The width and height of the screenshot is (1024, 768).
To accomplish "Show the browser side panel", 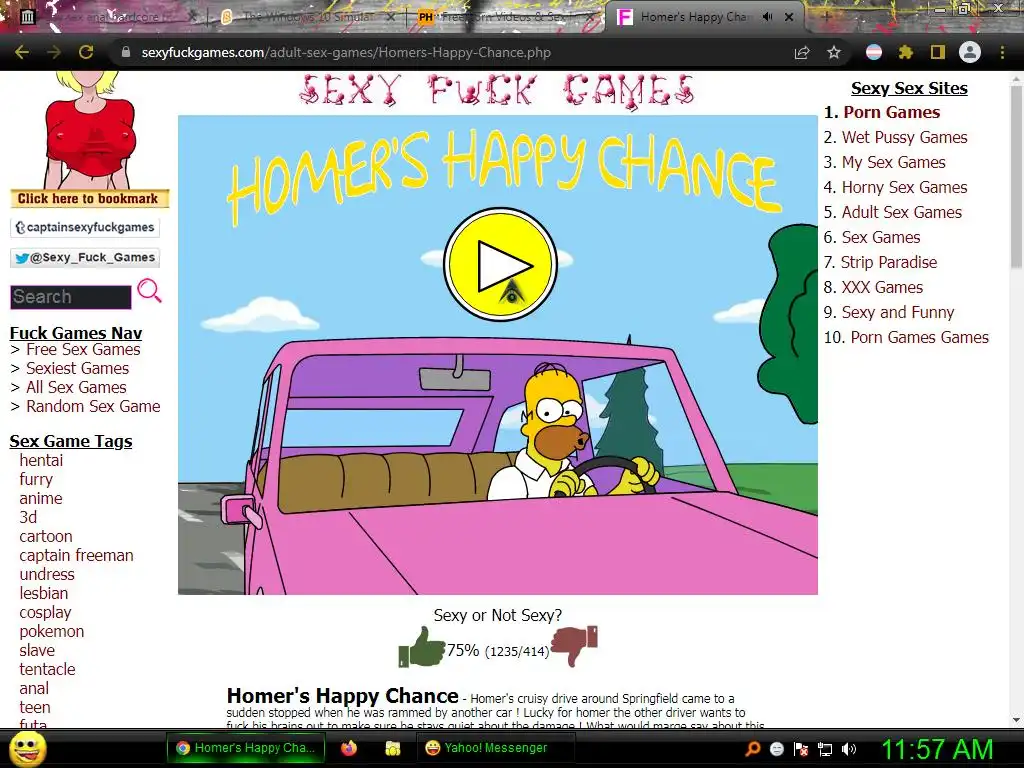I will click(x=938, y=52).
